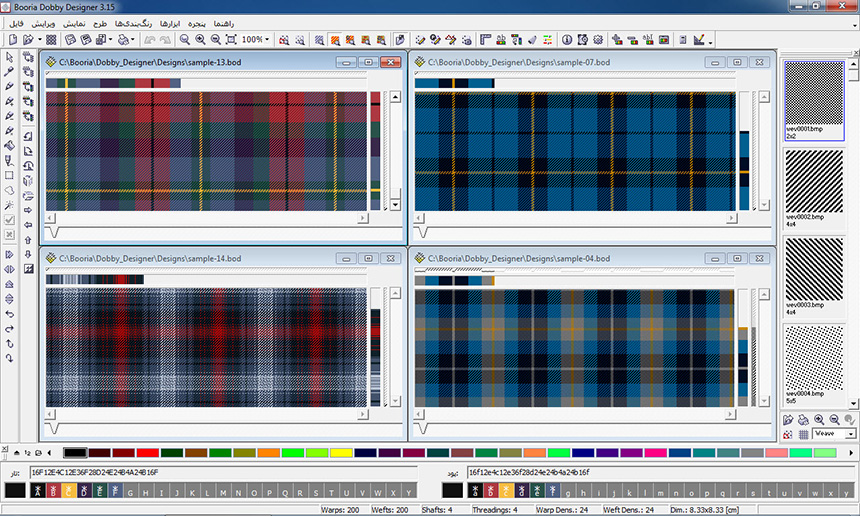This screenshot has width=860, height=516.
Task: Open the ویرایش menu
Action: [x=43, y=24]
